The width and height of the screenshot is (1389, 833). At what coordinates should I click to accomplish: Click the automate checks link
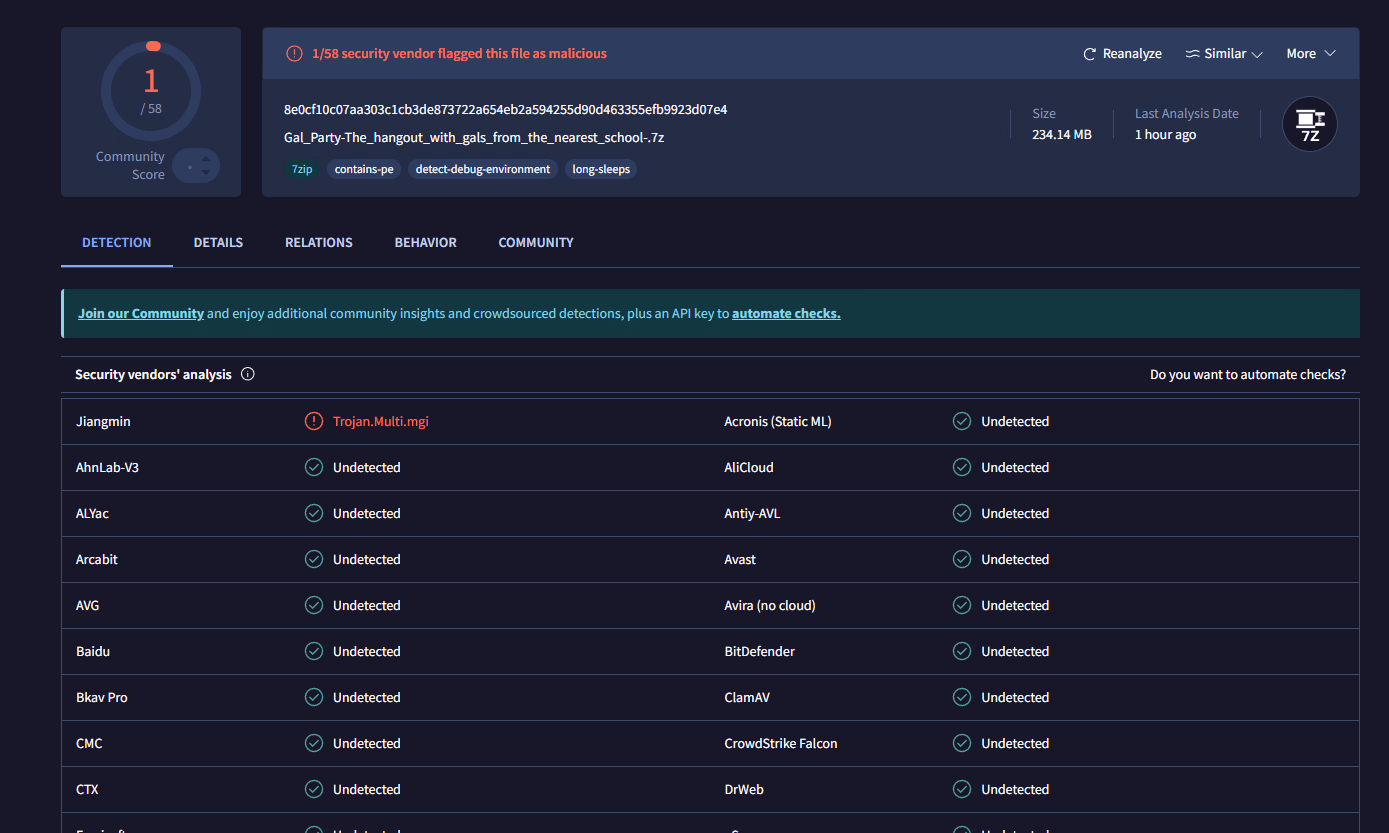[x=786, y=314]
